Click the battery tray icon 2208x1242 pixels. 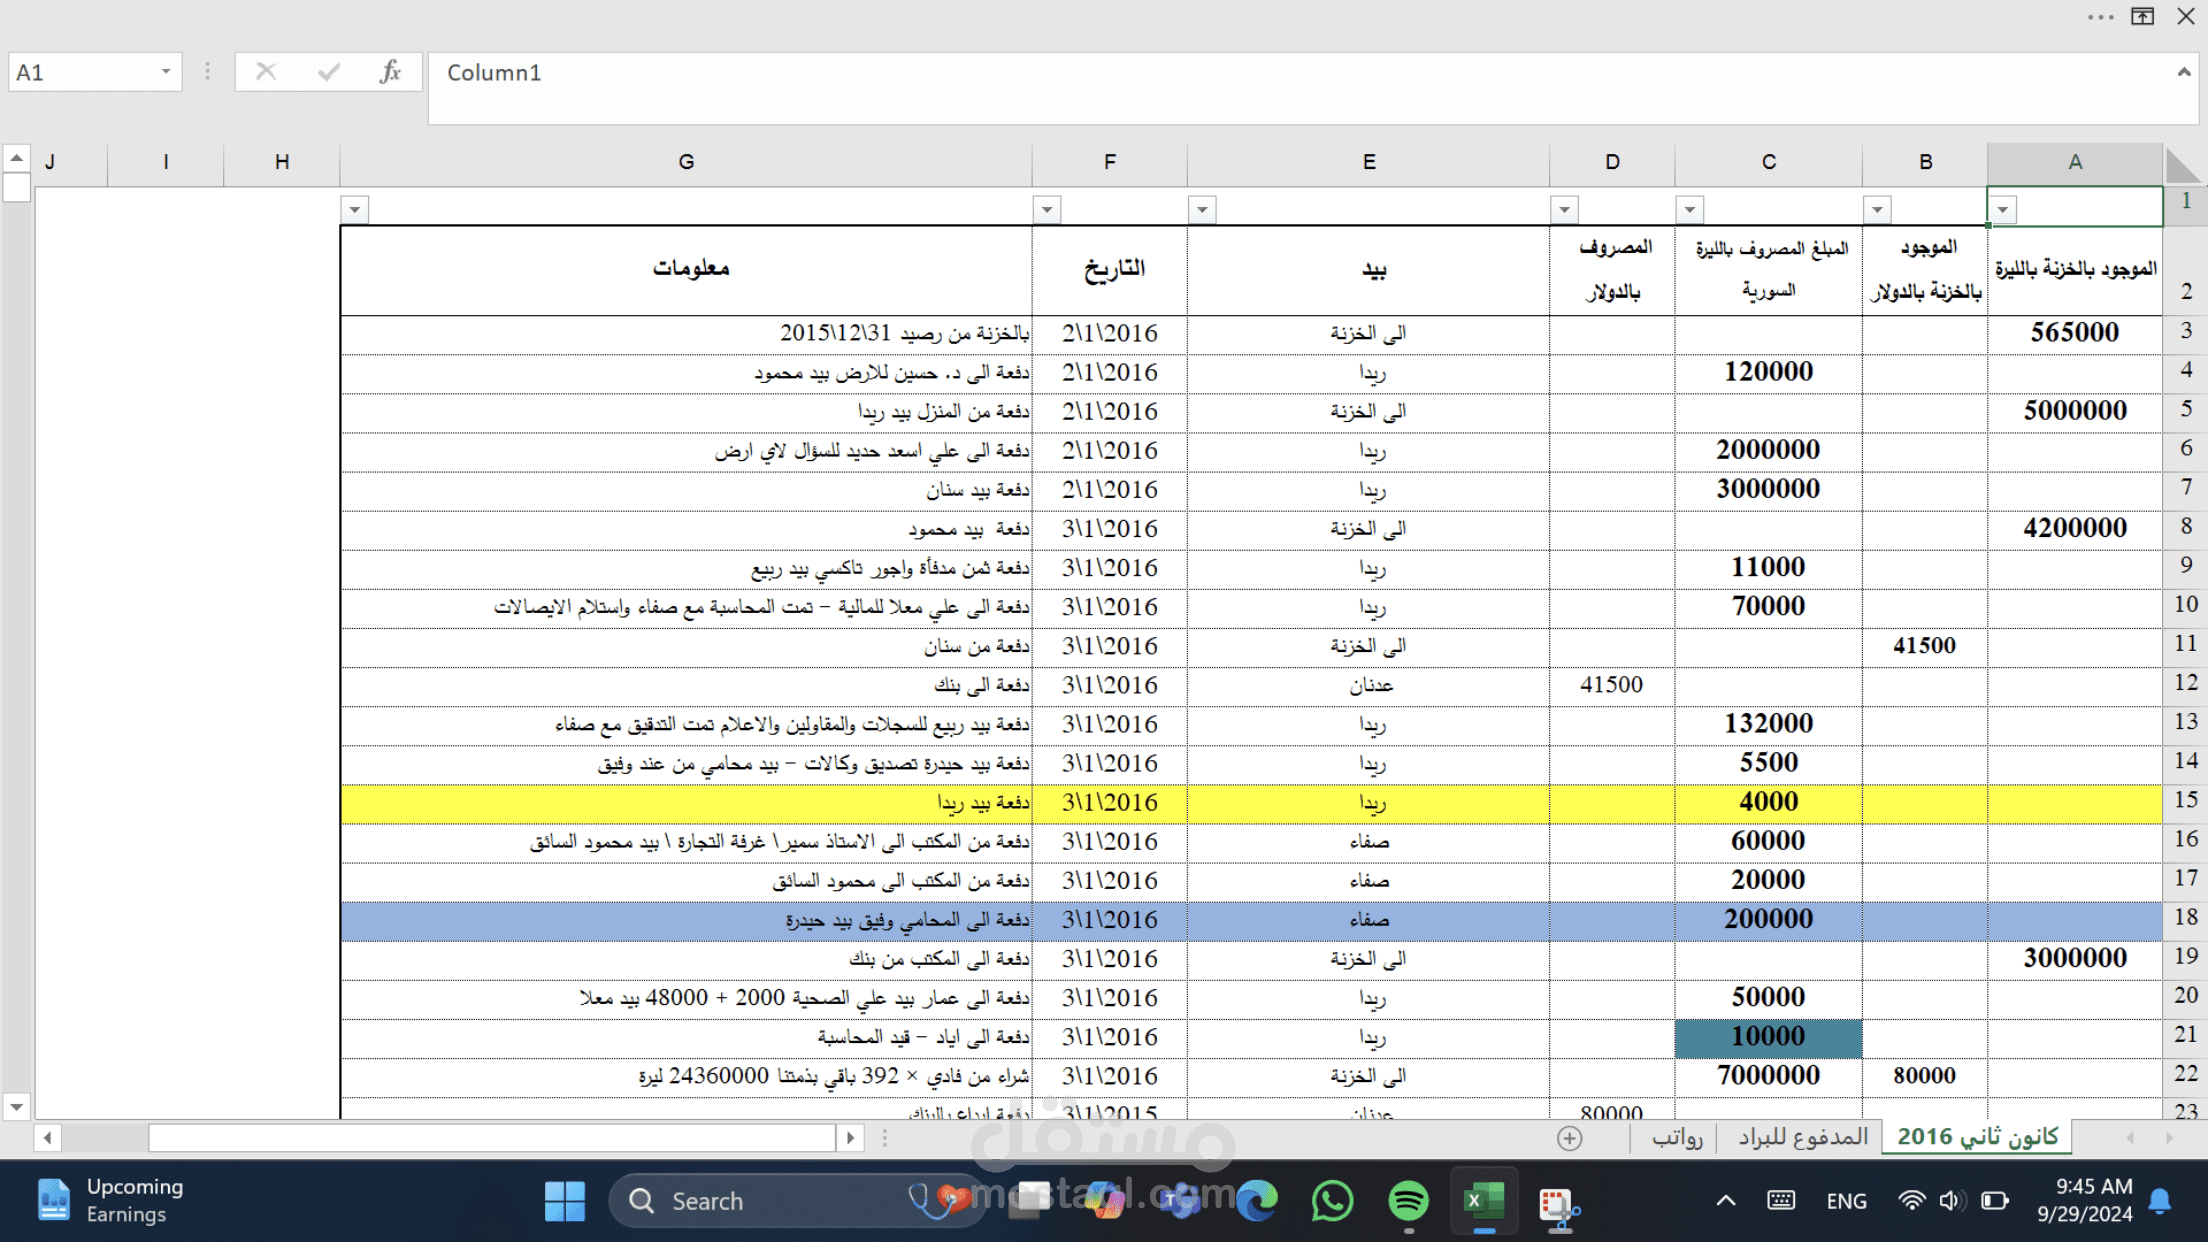click(x=1994, y=1200)
